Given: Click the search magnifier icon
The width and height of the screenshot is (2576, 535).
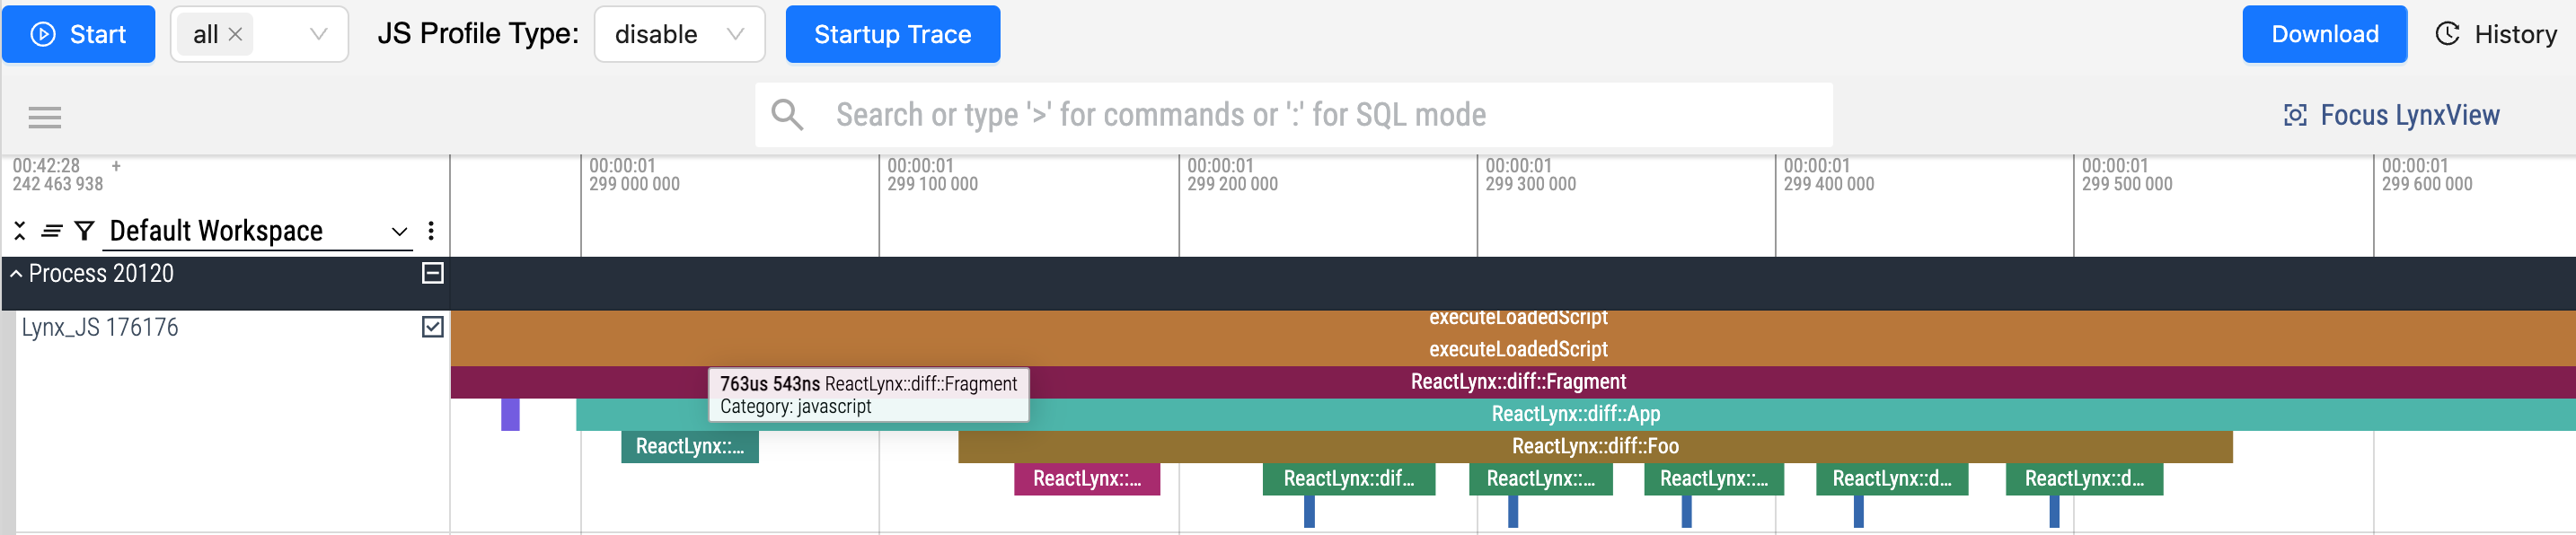Looking at the screenshot, I should pyautogui.click(x=787, y=115).
